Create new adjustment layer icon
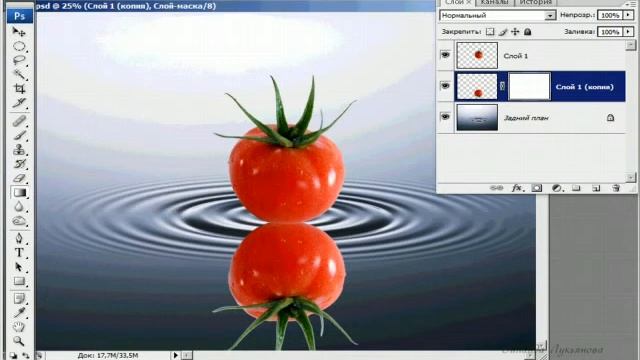Viewport: 640px width, 360px height. (x=557, y=188)
